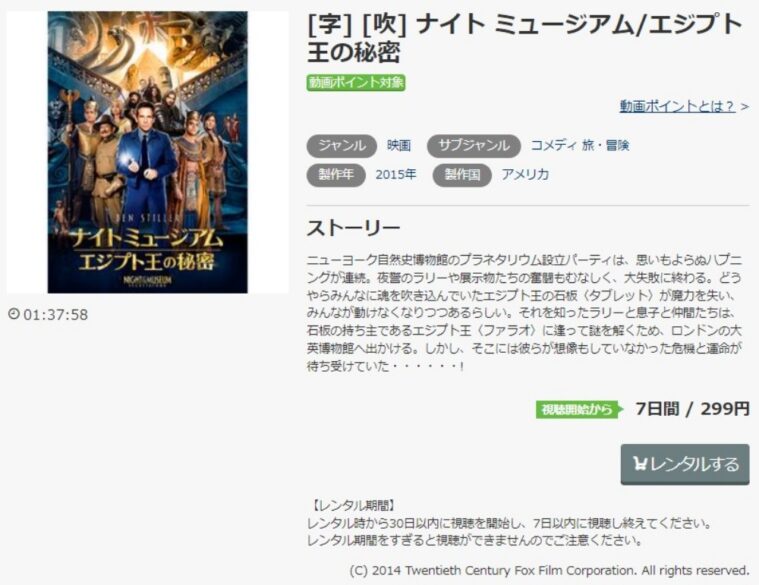
Task: Select the 旅・冒険 subgenre link
Action: coord(606,146)
